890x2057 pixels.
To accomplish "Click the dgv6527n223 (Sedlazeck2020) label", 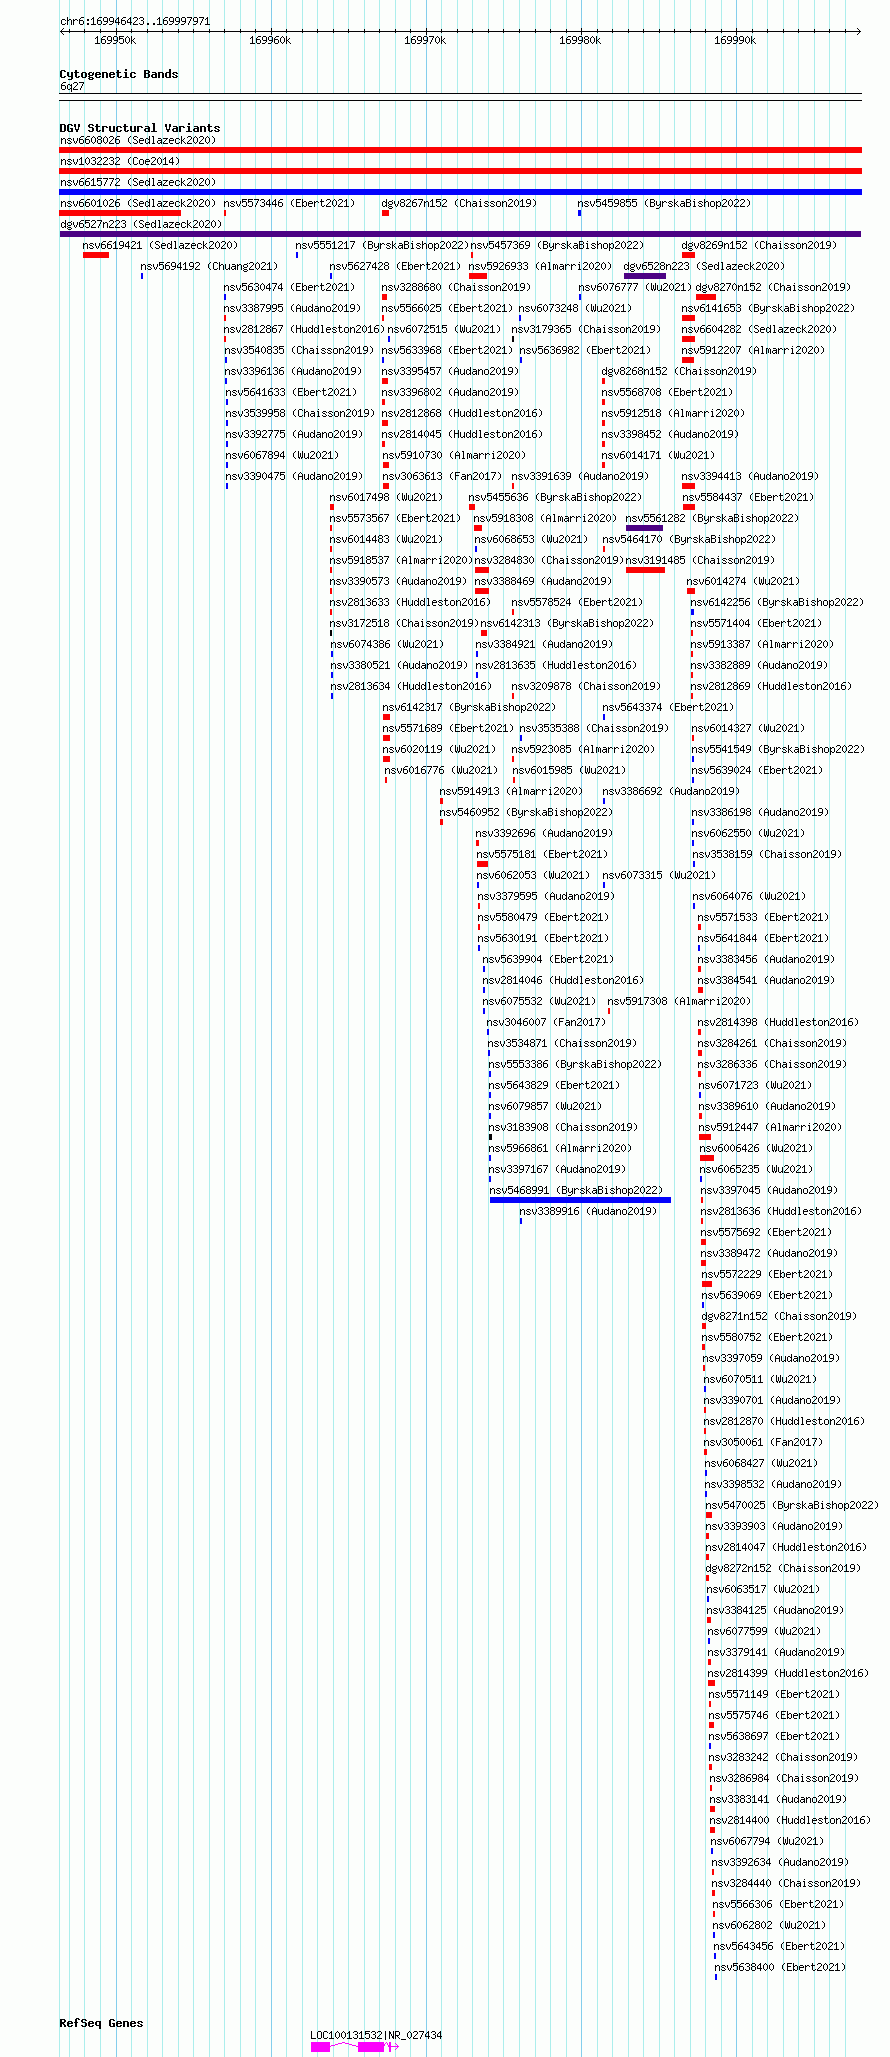I will click(x=141, y=225).
